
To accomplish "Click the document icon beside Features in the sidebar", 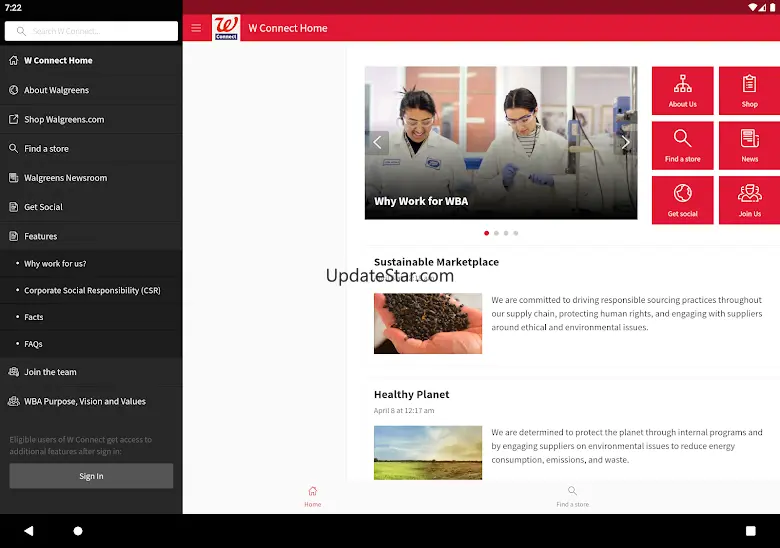I will [13, 236].
